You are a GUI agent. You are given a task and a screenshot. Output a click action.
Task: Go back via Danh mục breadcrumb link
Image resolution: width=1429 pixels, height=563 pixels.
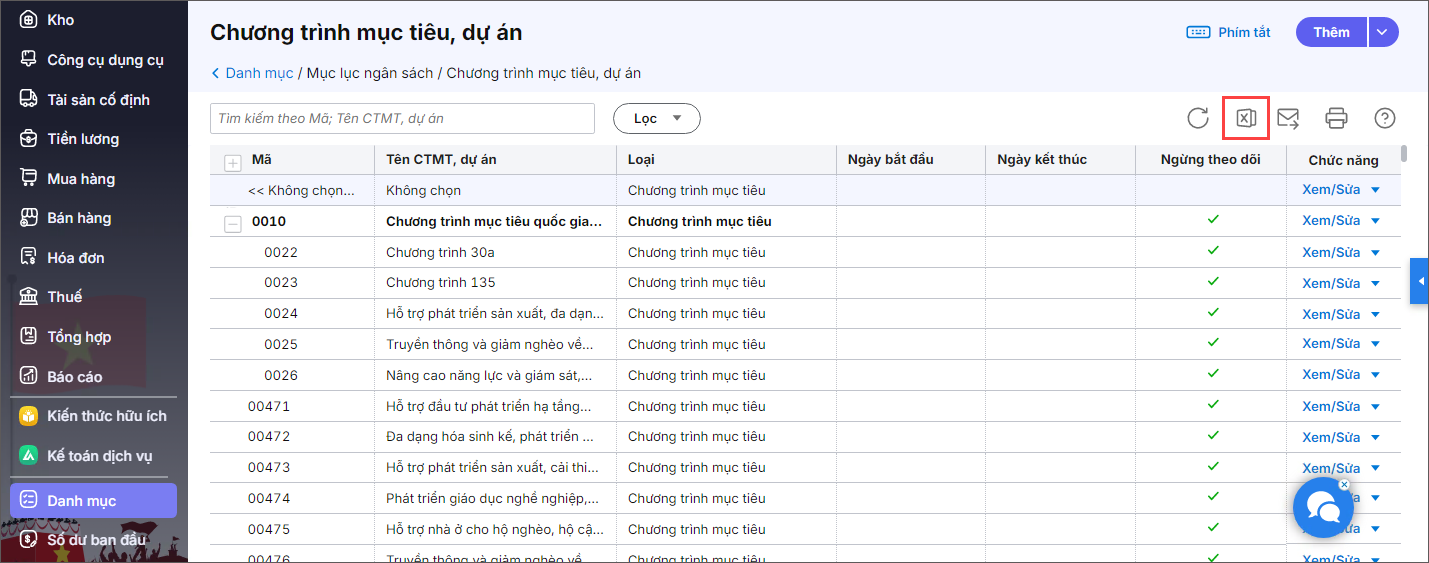coord(258,73)
